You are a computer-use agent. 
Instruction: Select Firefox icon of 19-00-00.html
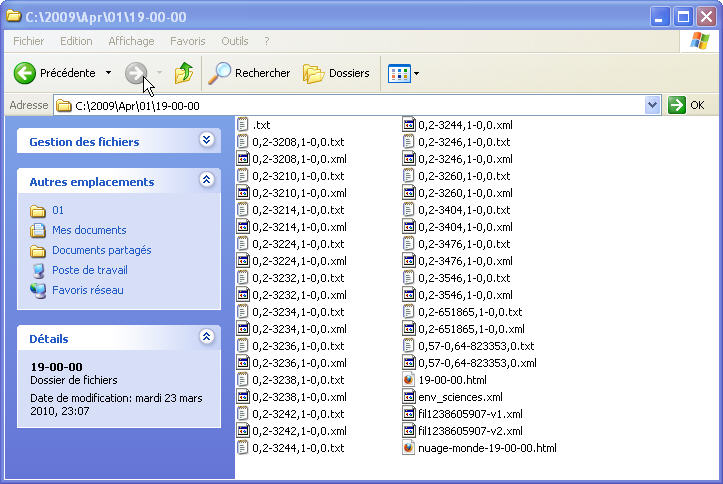tap(409, 380)
